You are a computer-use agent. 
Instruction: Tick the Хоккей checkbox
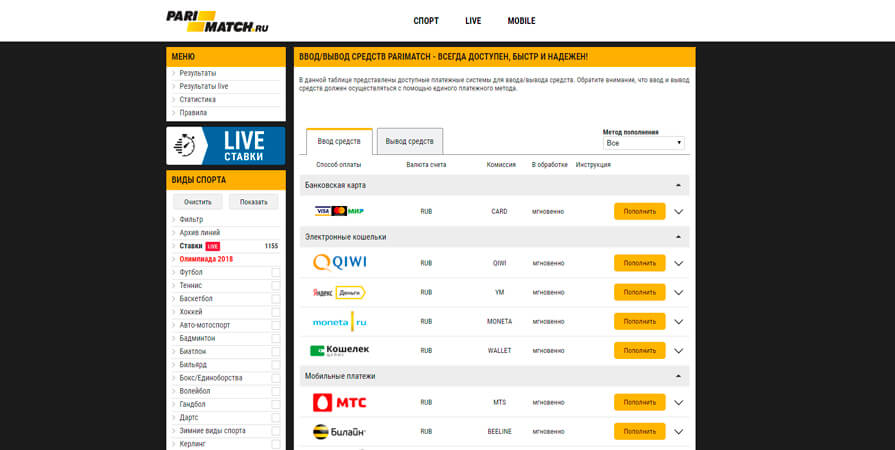276,312
